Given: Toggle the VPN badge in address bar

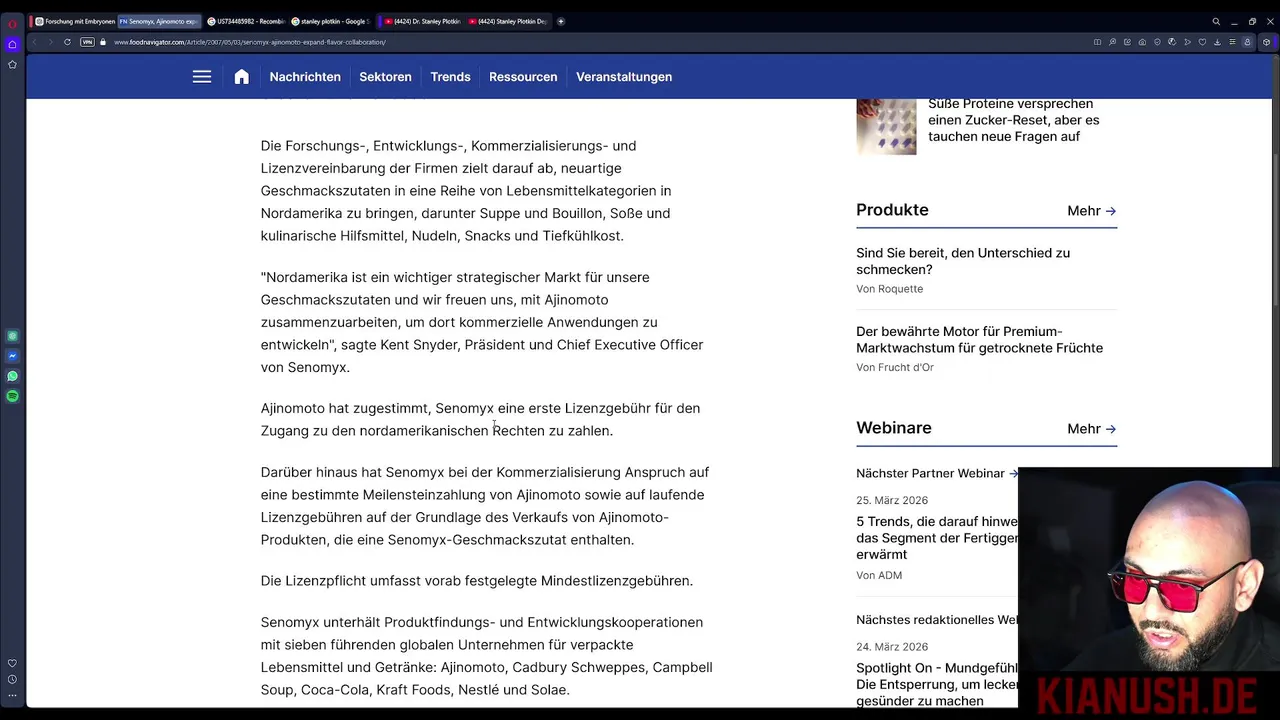Looking at the screenshot, I should [87, 42].
